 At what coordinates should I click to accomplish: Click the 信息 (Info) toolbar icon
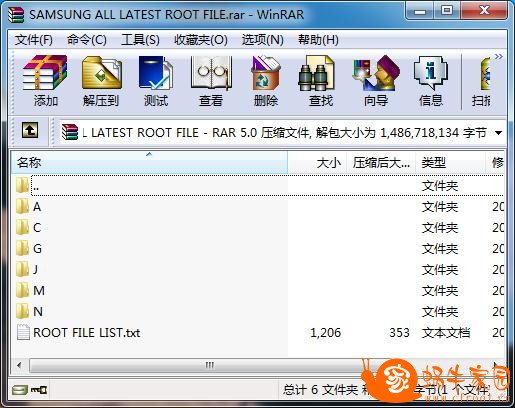(431, 73)
